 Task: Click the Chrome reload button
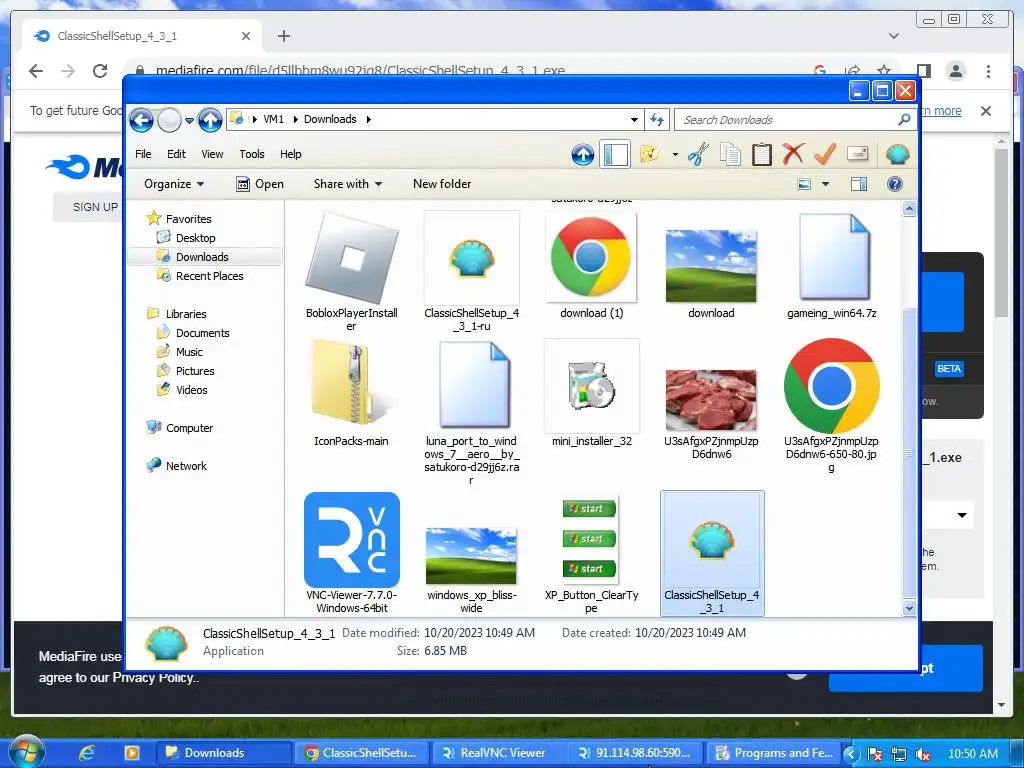(x=100, y=71)
